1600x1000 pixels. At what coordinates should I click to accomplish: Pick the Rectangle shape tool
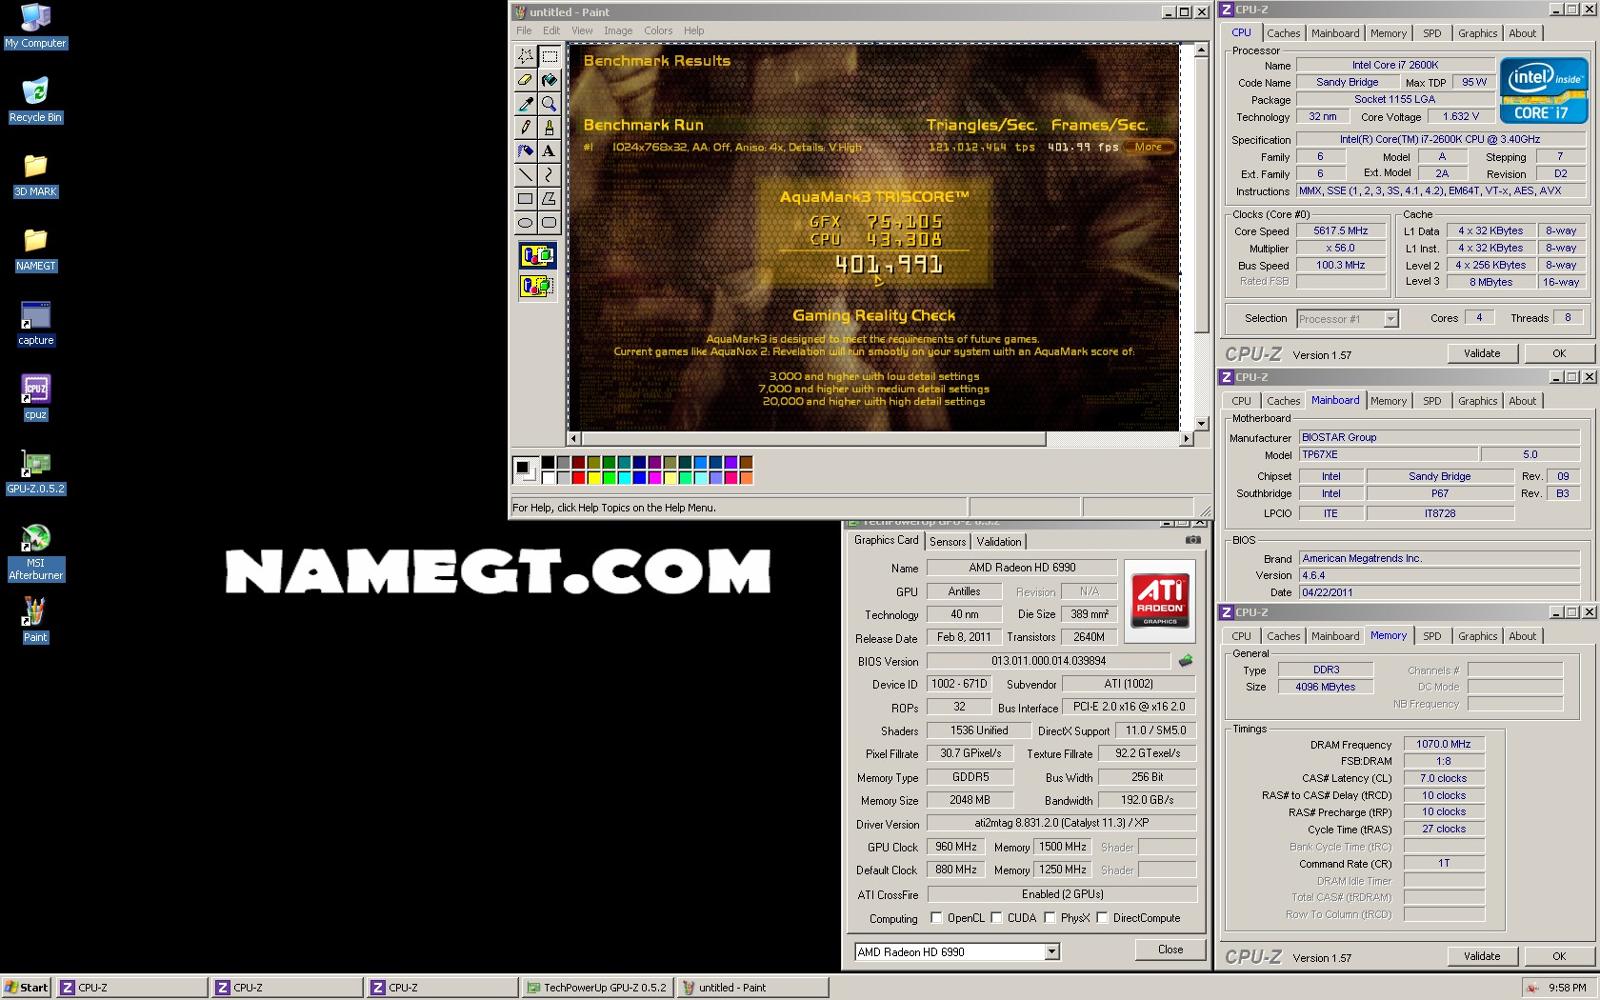[x=525, y=199]
